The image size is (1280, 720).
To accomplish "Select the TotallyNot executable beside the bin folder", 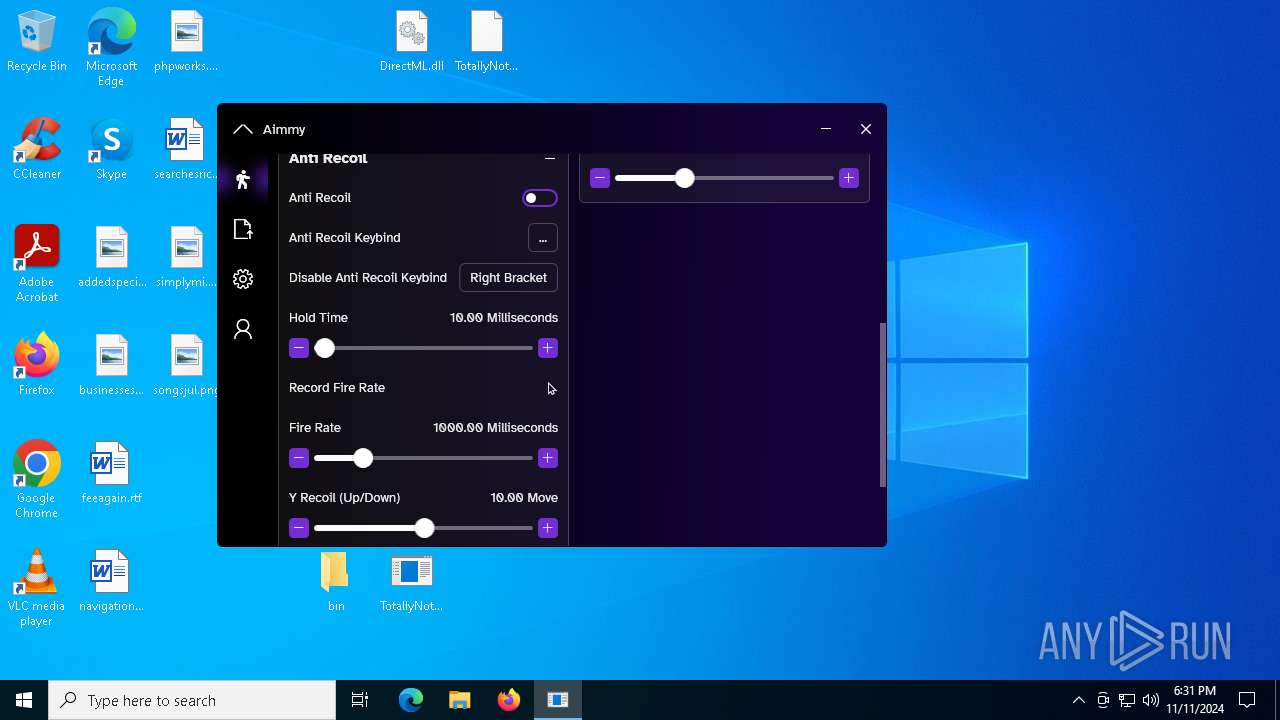I will click(x=411, y=582).
